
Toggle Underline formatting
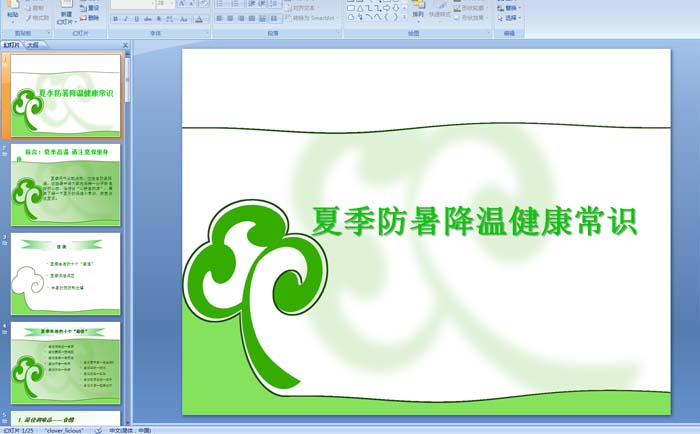pos(137,19)
